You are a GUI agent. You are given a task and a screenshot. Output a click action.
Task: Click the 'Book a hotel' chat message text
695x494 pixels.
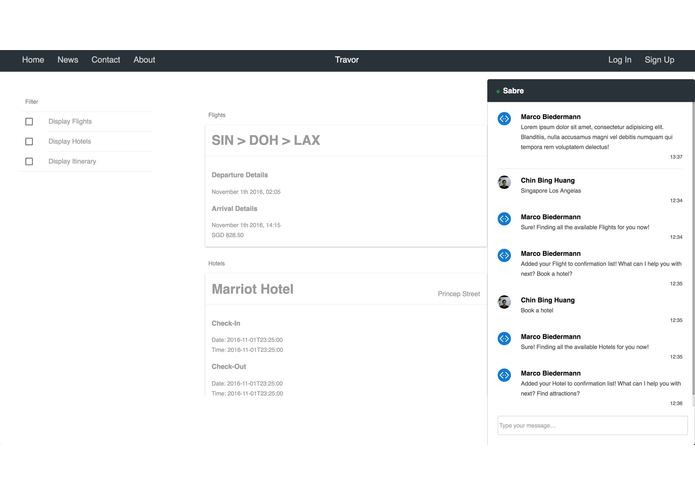coord(537,310)
